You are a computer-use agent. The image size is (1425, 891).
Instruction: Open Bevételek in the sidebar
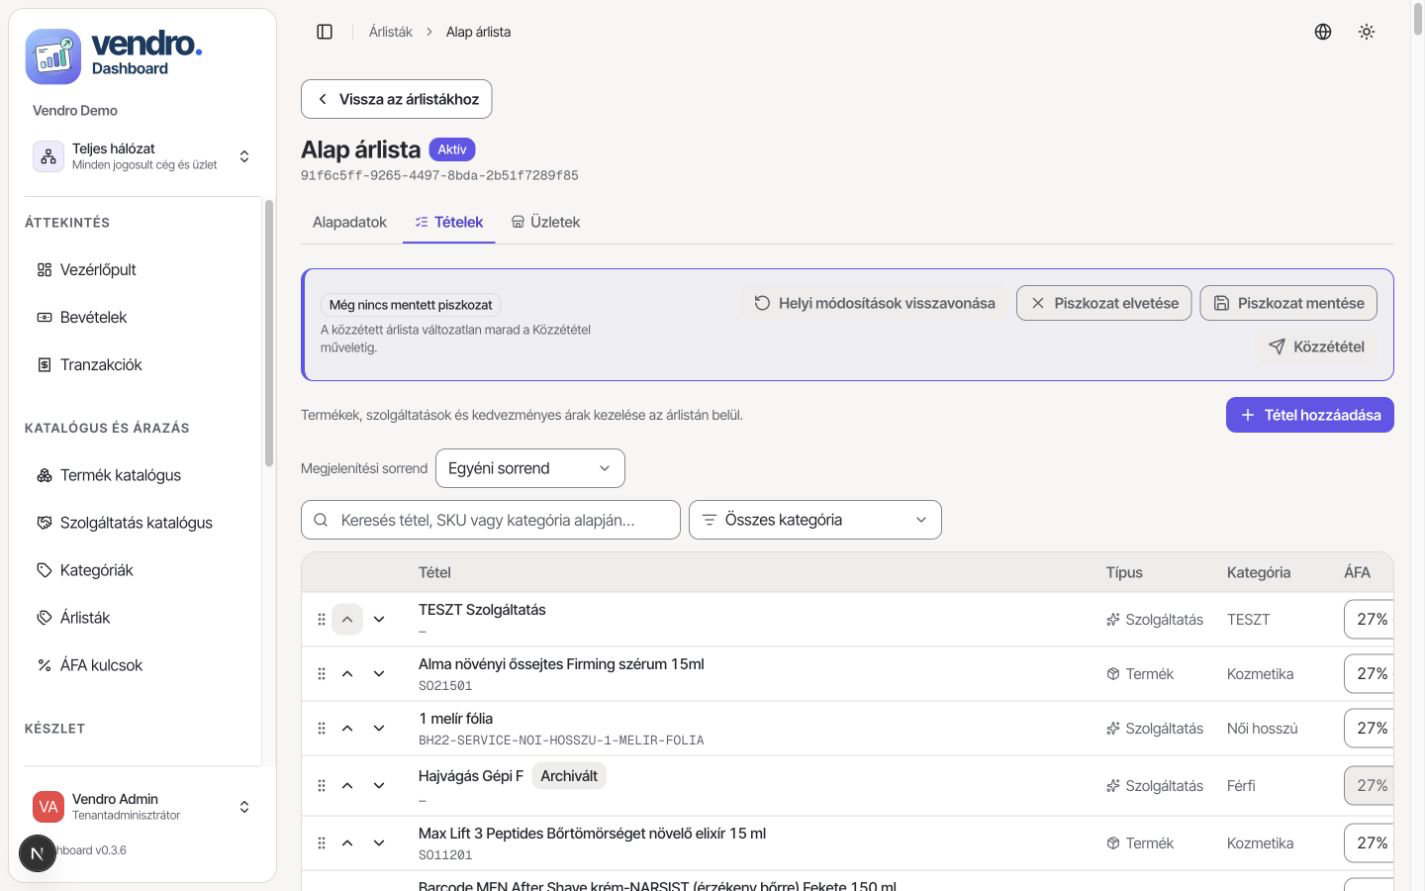point(142,317)
